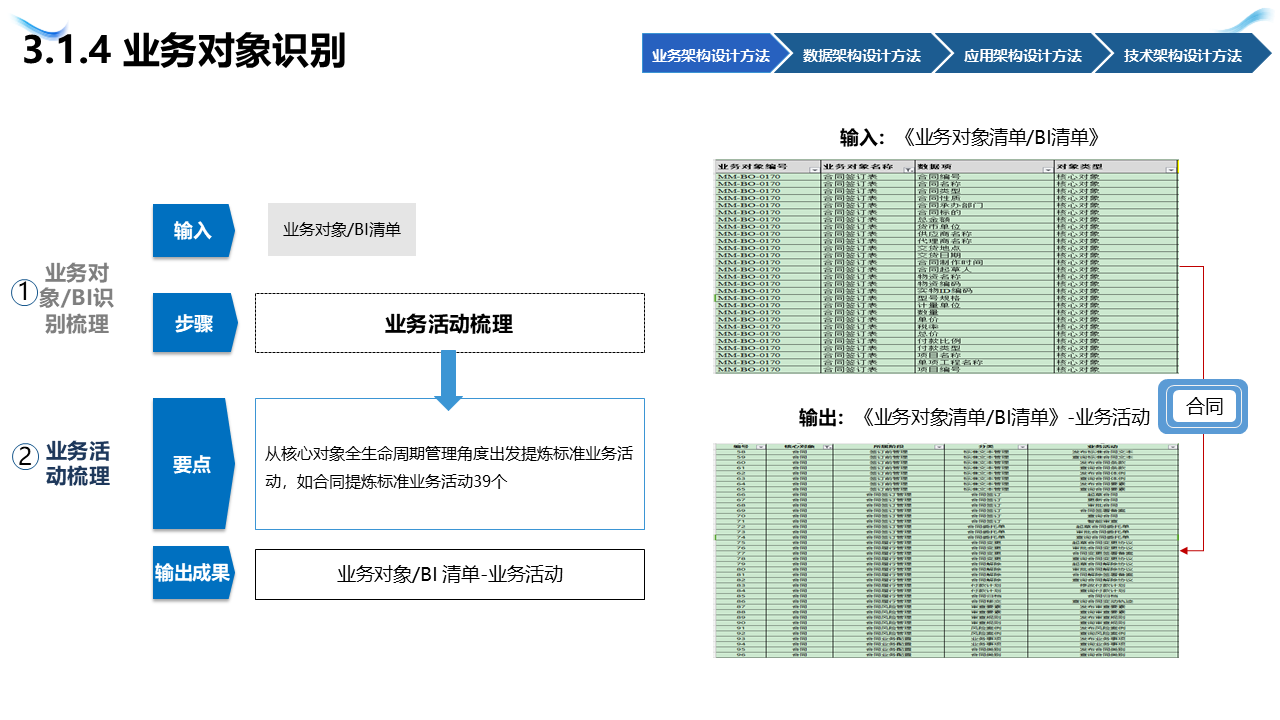Open the 分类 column filter in output table
1280x720 pixels.
tap(1022, 447)
